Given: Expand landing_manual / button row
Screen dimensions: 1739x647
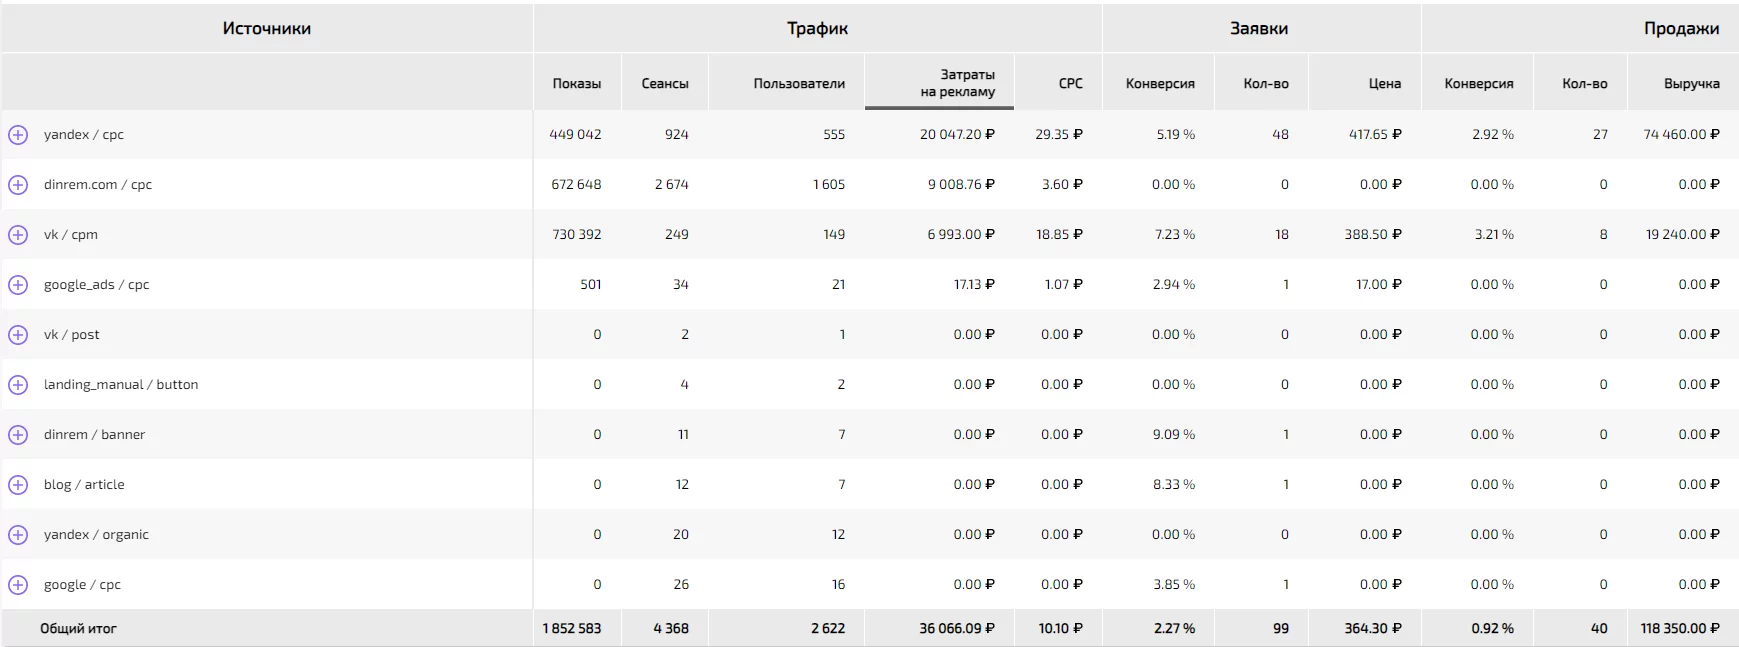Looking at the screenshot, I should tap(18, 384).
